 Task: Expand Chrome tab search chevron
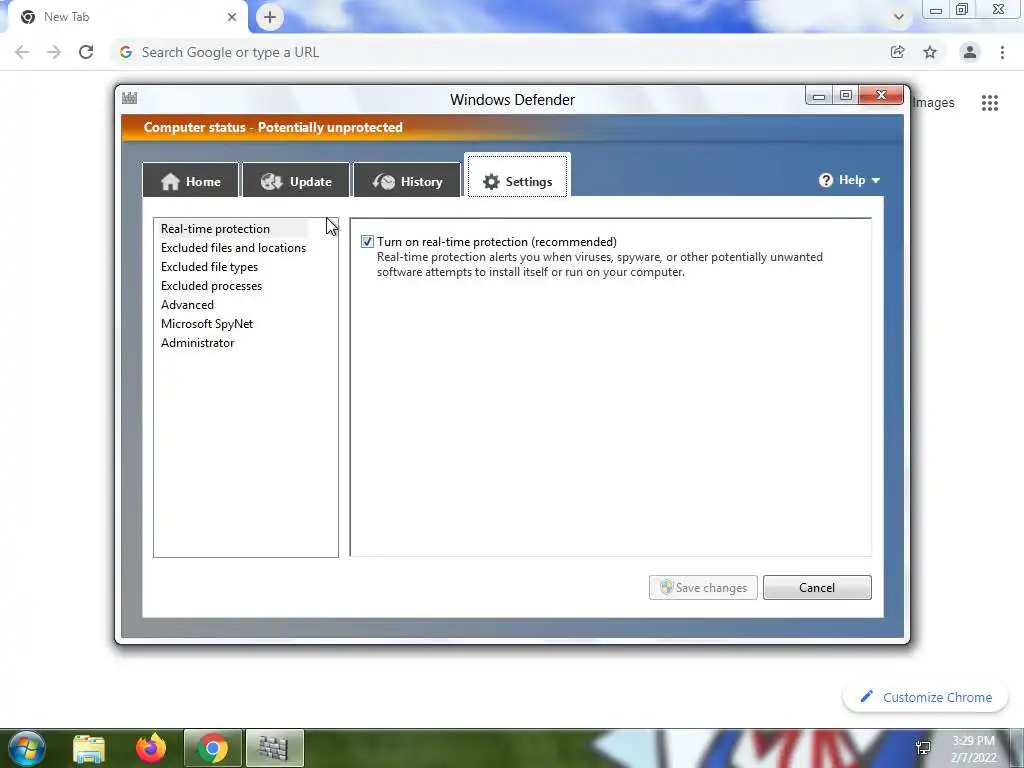[899, 17]
